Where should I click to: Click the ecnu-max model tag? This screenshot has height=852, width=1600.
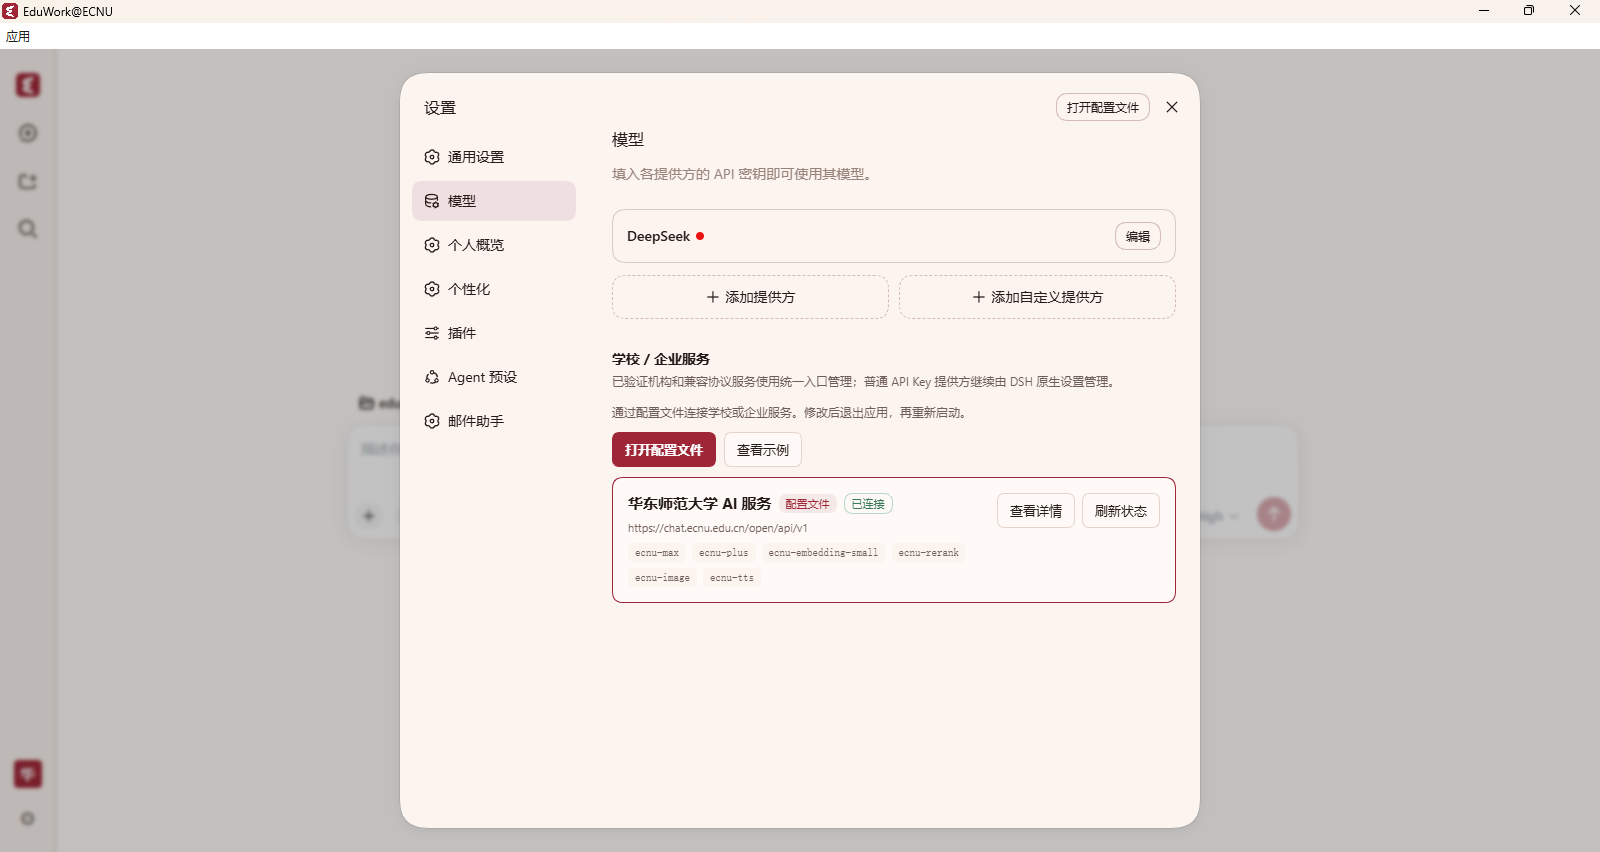pos(657,553)
